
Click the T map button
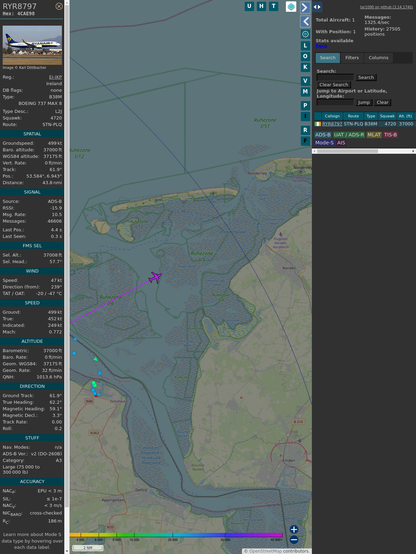click(273, 6)
